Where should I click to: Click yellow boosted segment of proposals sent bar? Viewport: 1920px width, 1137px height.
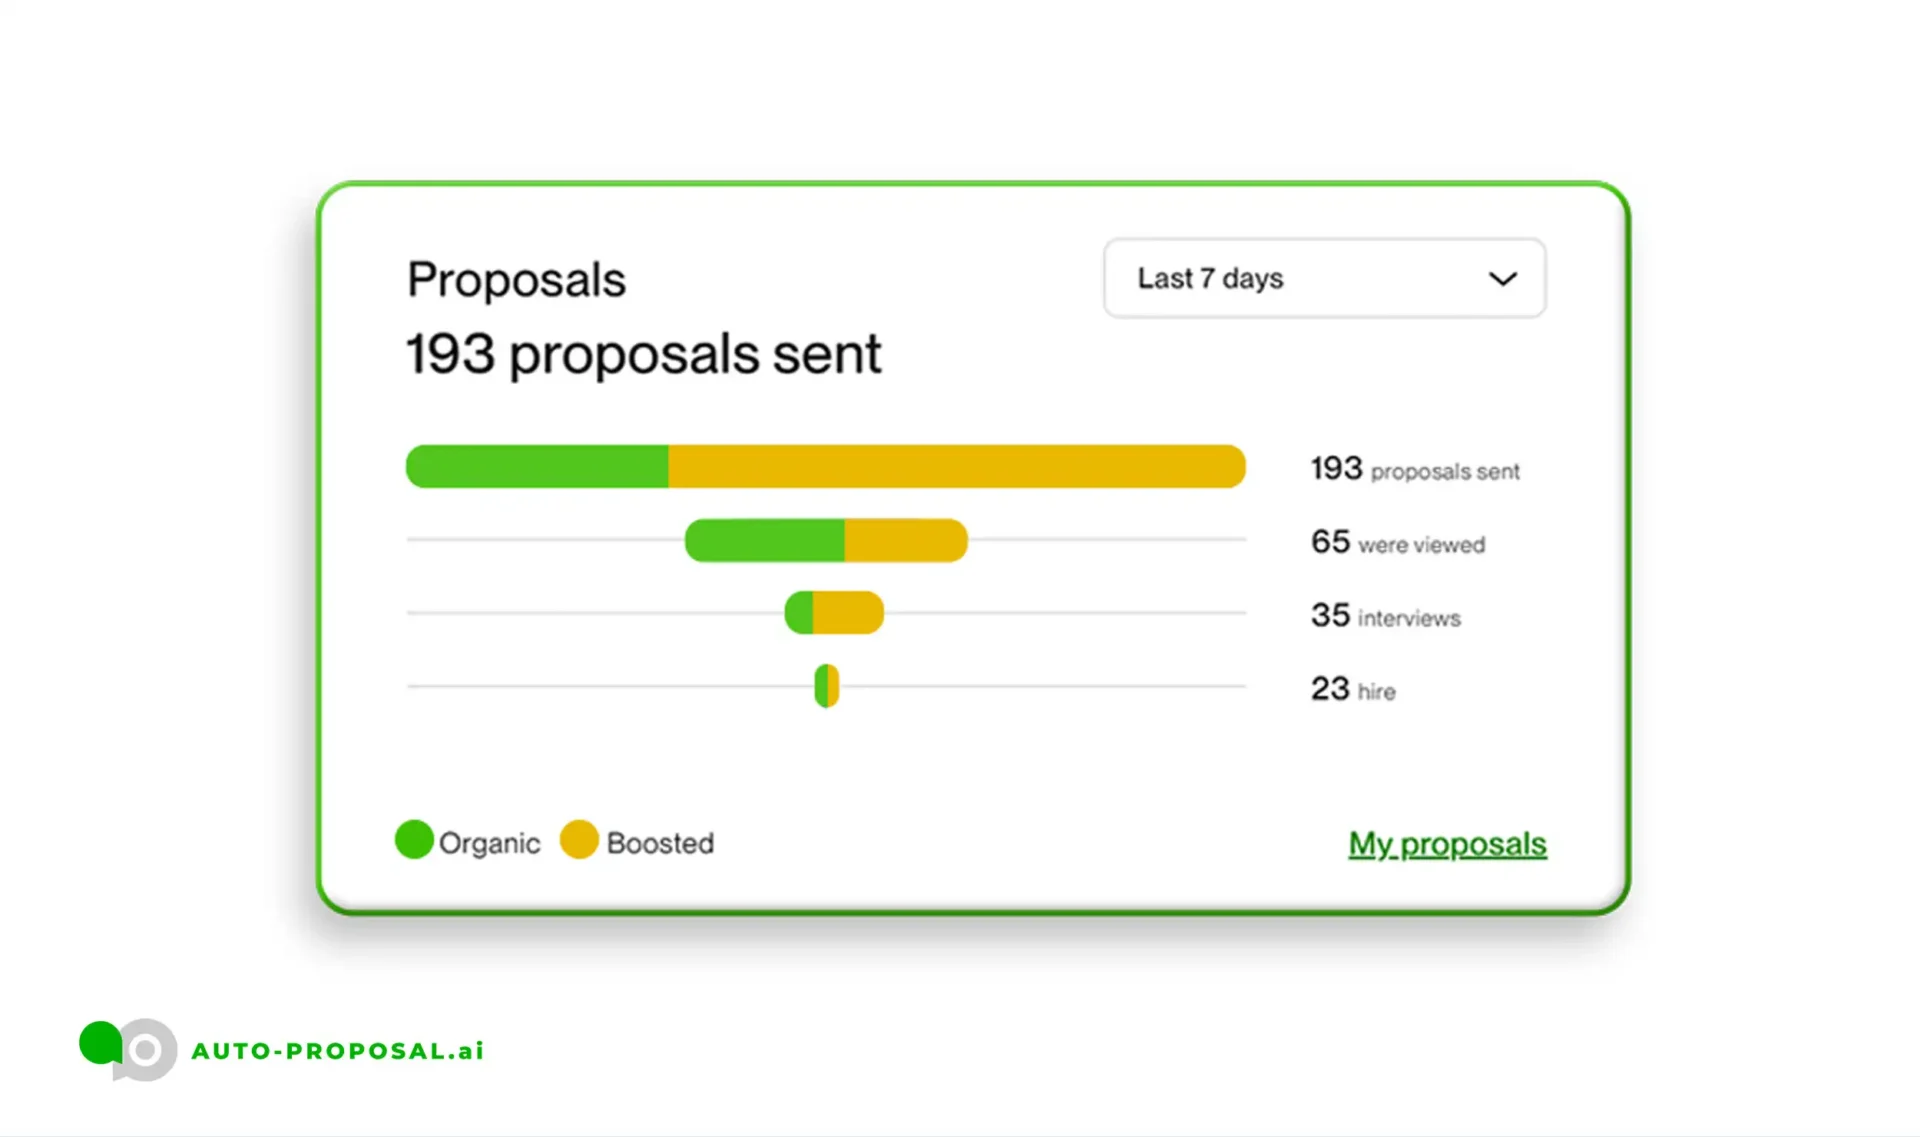[x=955, y=467]
